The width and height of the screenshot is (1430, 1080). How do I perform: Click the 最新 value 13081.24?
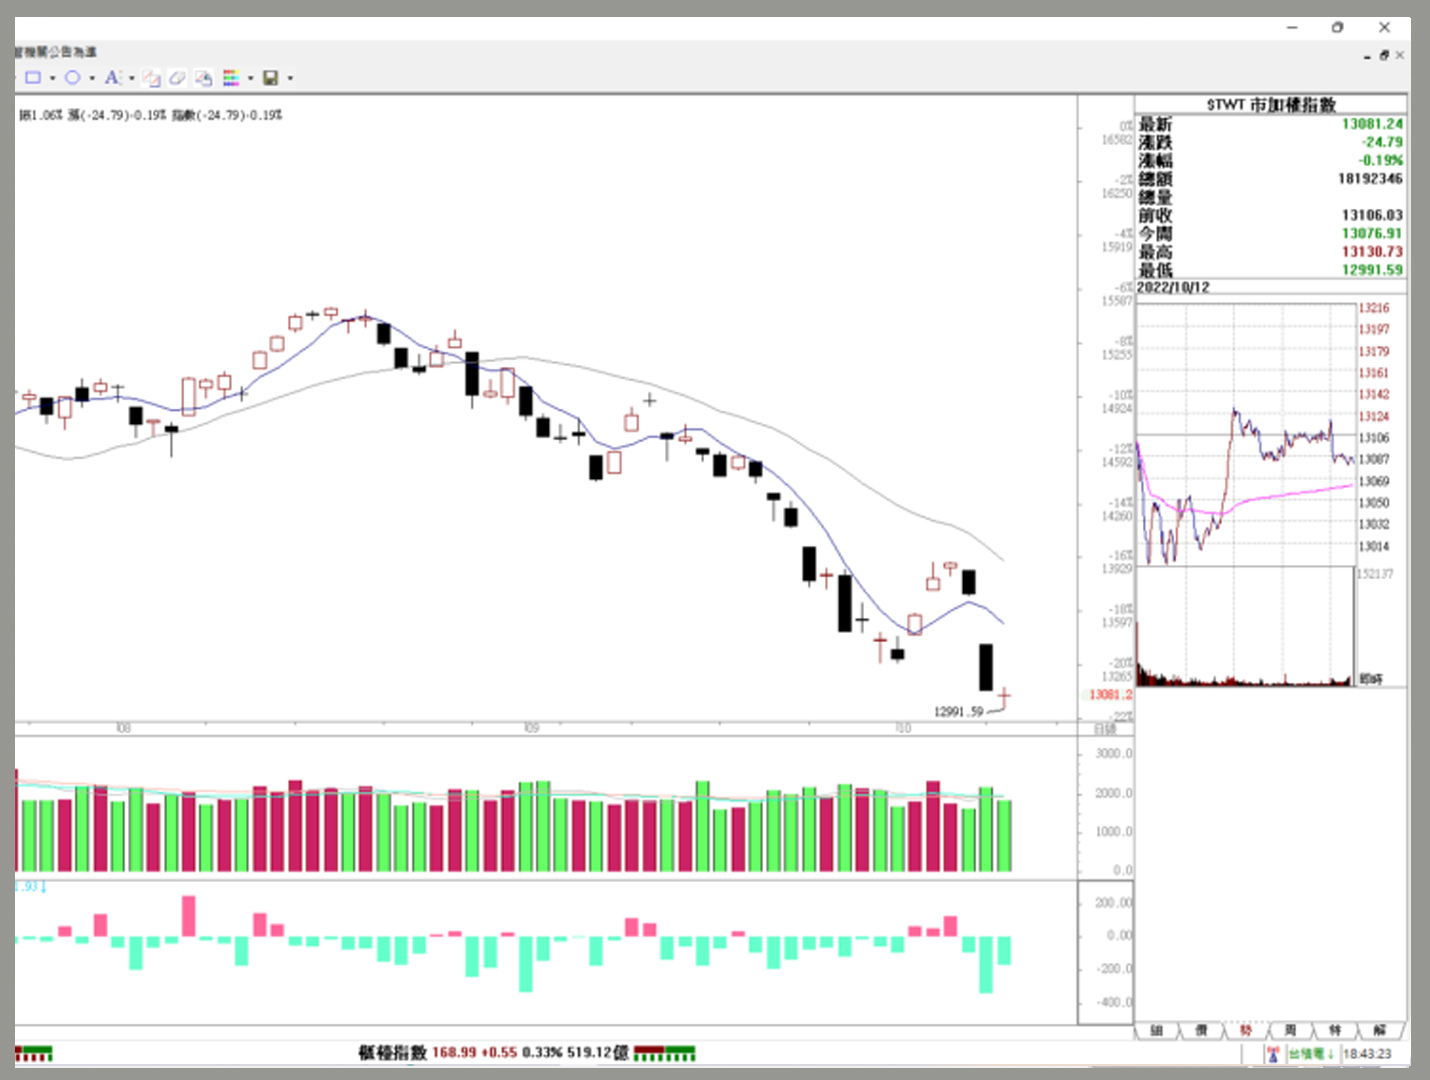point(1372,124)
